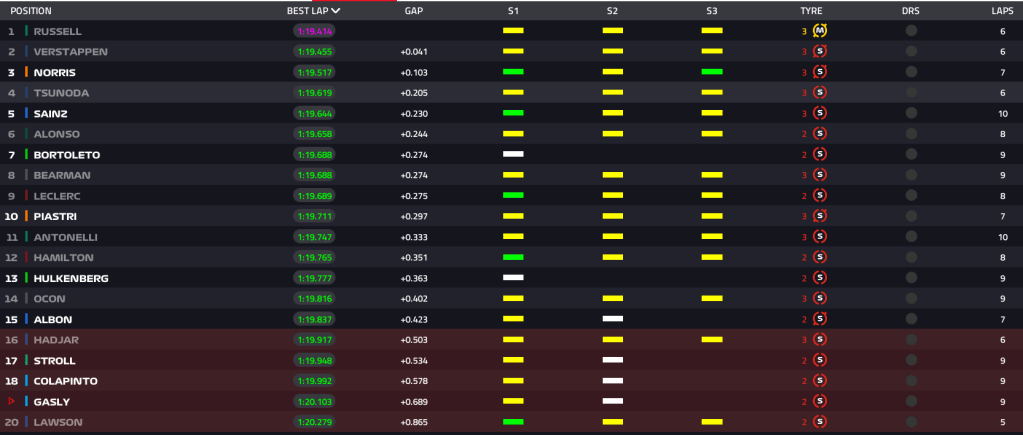Click Verstappen's soft tyre icon
This screenshot has width=1023, height=435.
pyautogui.click(x=820, y=52)
